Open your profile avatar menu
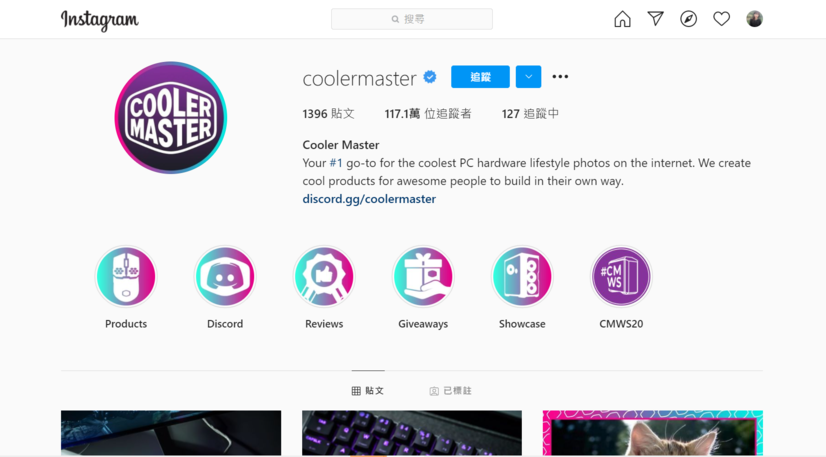The width and height of the screenshot is (826, 457). pyautogui.click(x=754, y=19)
